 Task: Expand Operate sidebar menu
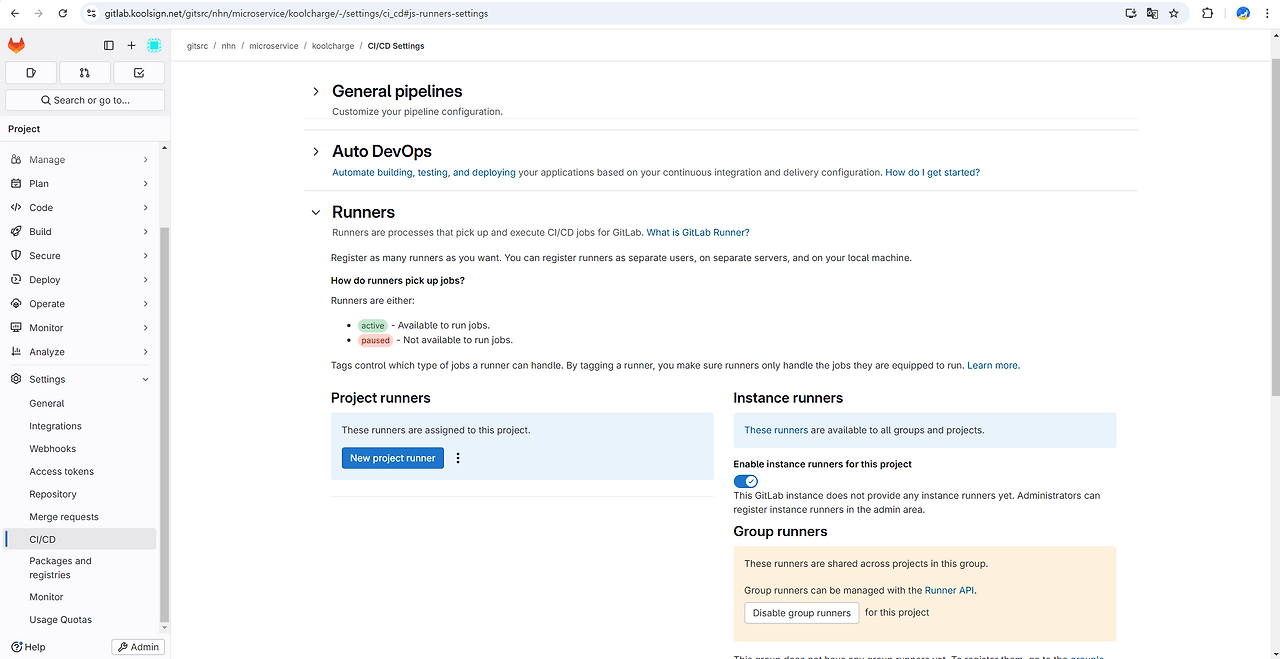pos(80,304)
